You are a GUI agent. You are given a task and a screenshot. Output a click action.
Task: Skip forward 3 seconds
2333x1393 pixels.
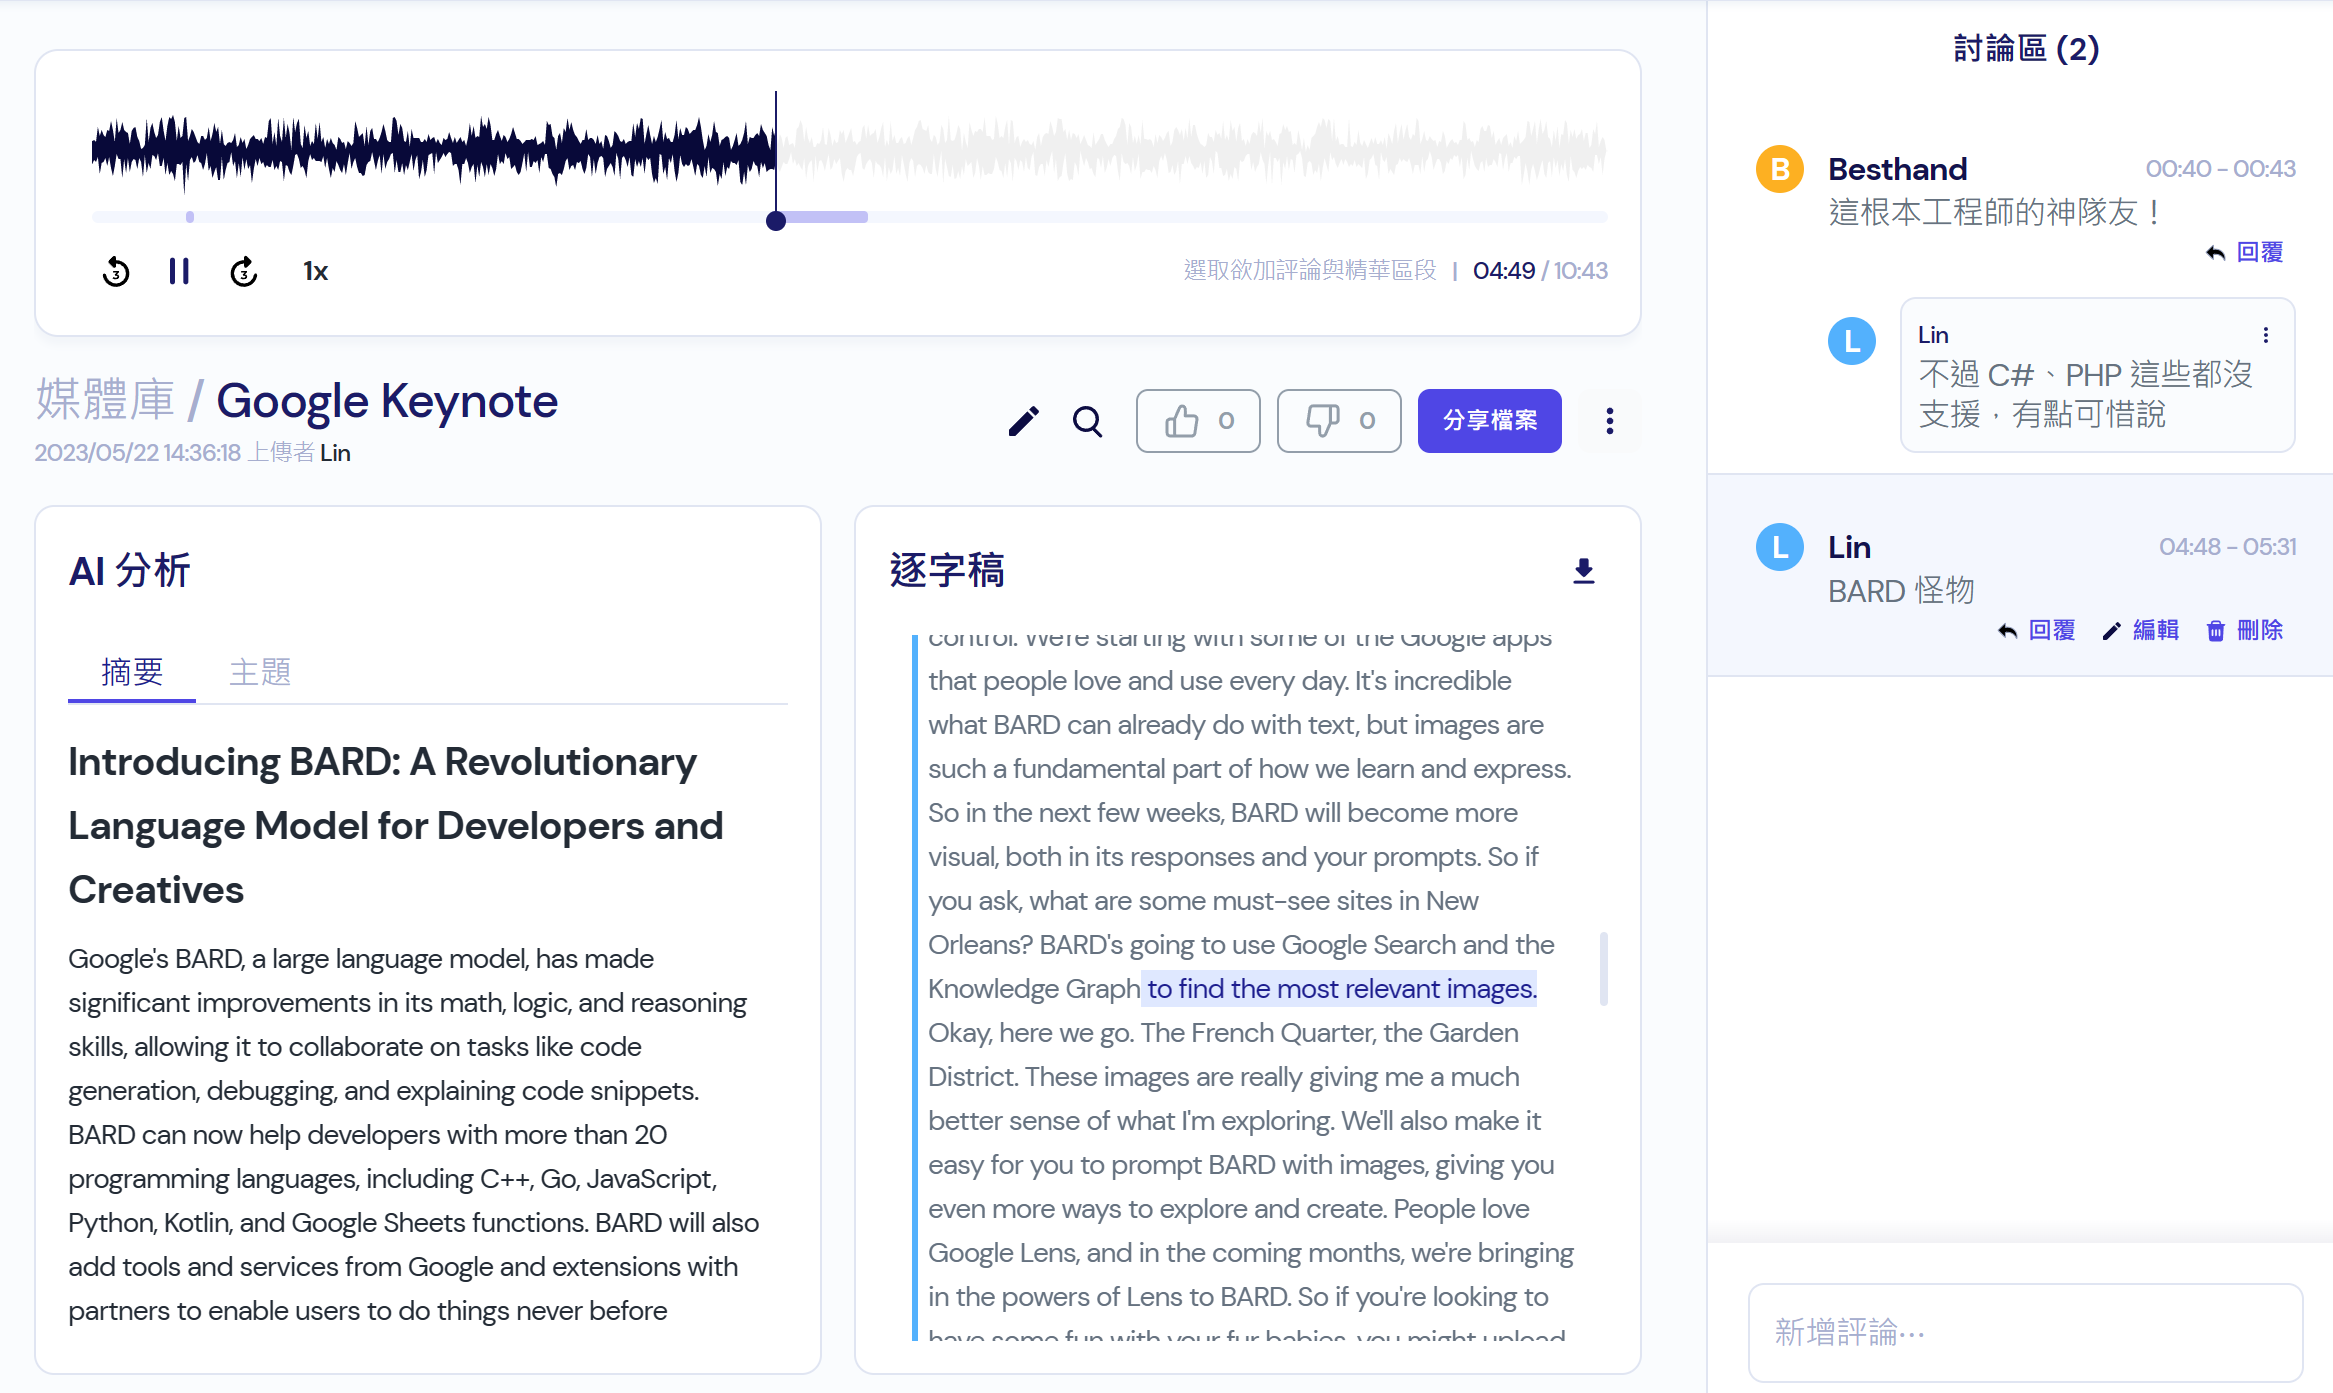click(243, 271)
